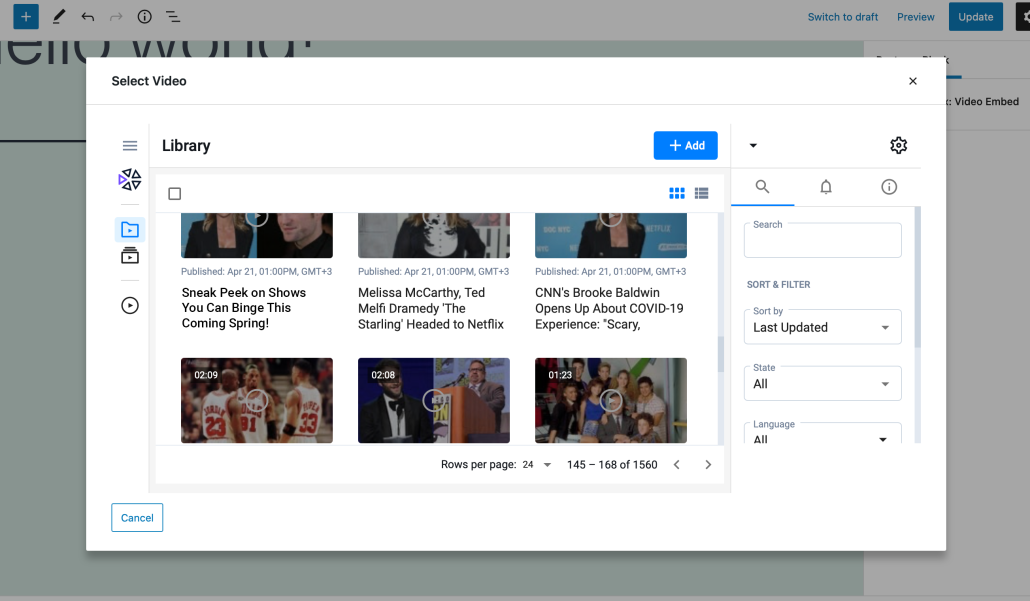Viewport: 1030px width, 601px height.
Task: Open the playlists stack icon in sidebar
Action: 130,256
